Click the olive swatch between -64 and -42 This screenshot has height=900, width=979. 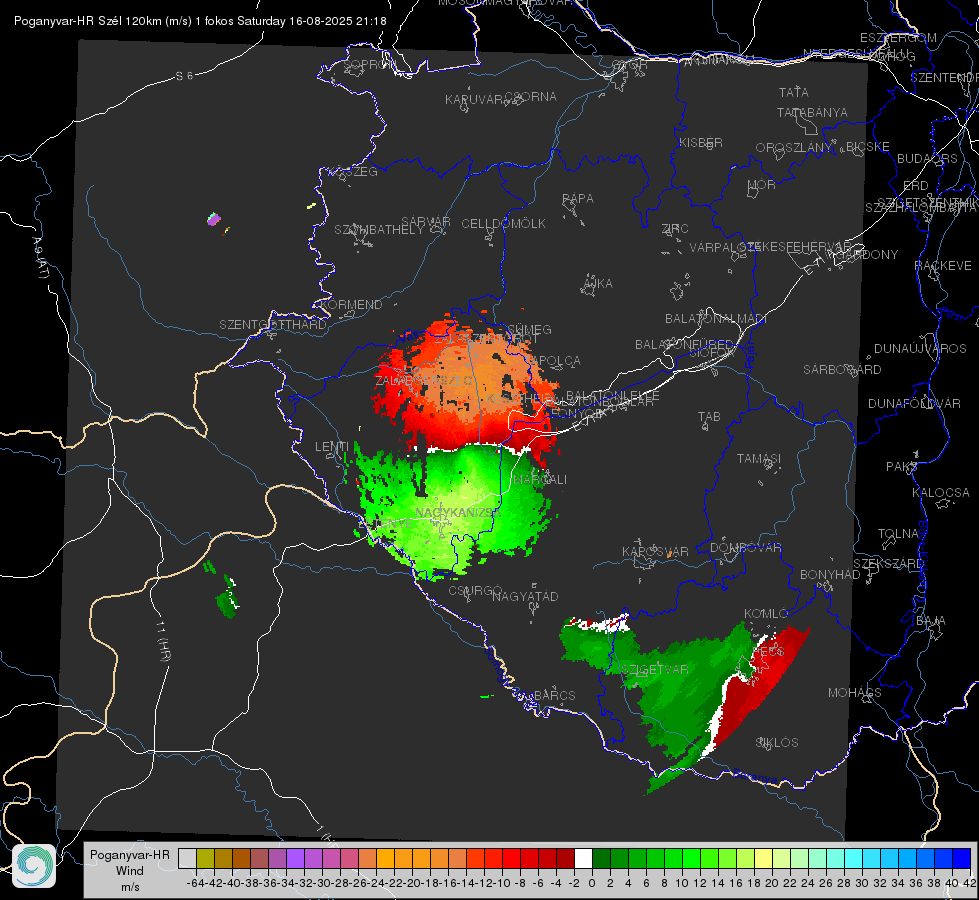(205, 858)
